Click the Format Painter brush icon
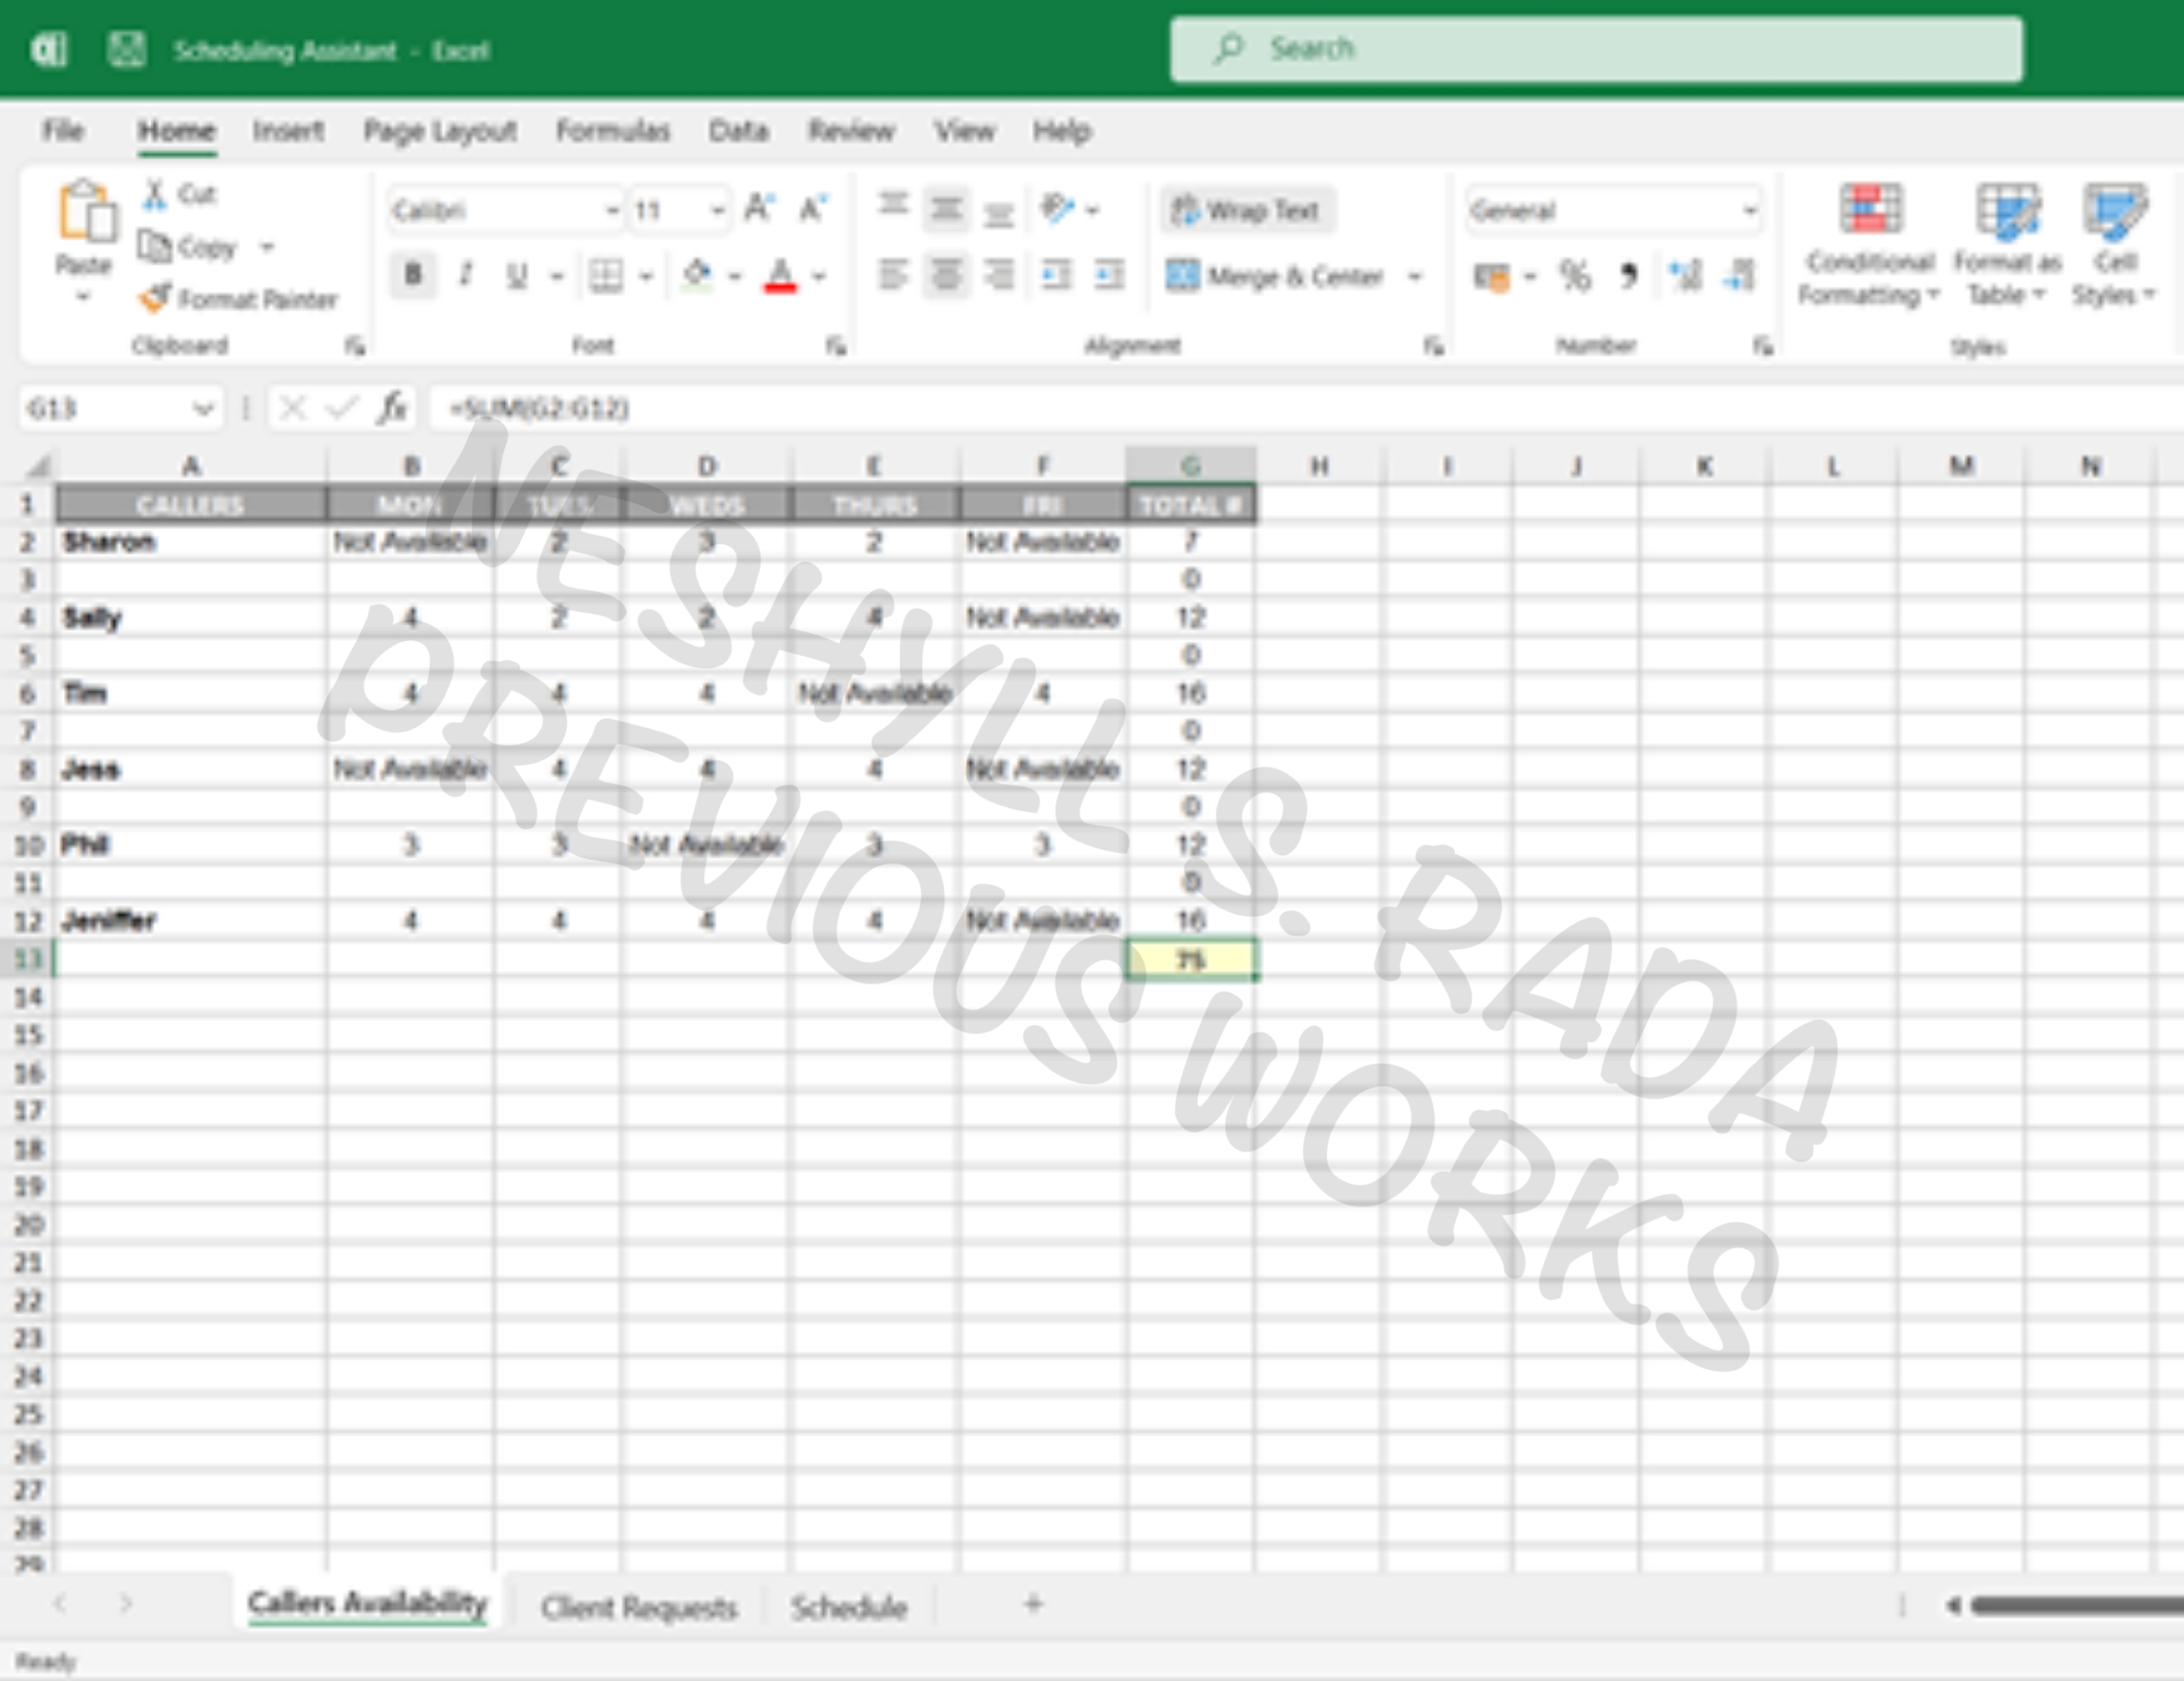Image resolution: width=2184 pixels, height=1681 pixels. (x=156, y=297)
